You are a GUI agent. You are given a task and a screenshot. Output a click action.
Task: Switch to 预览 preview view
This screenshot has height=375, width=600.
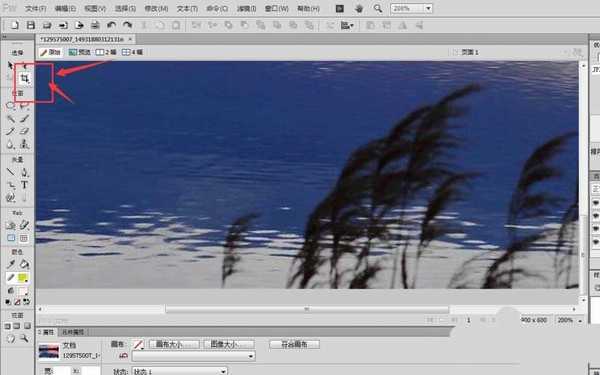pos(80,52)
